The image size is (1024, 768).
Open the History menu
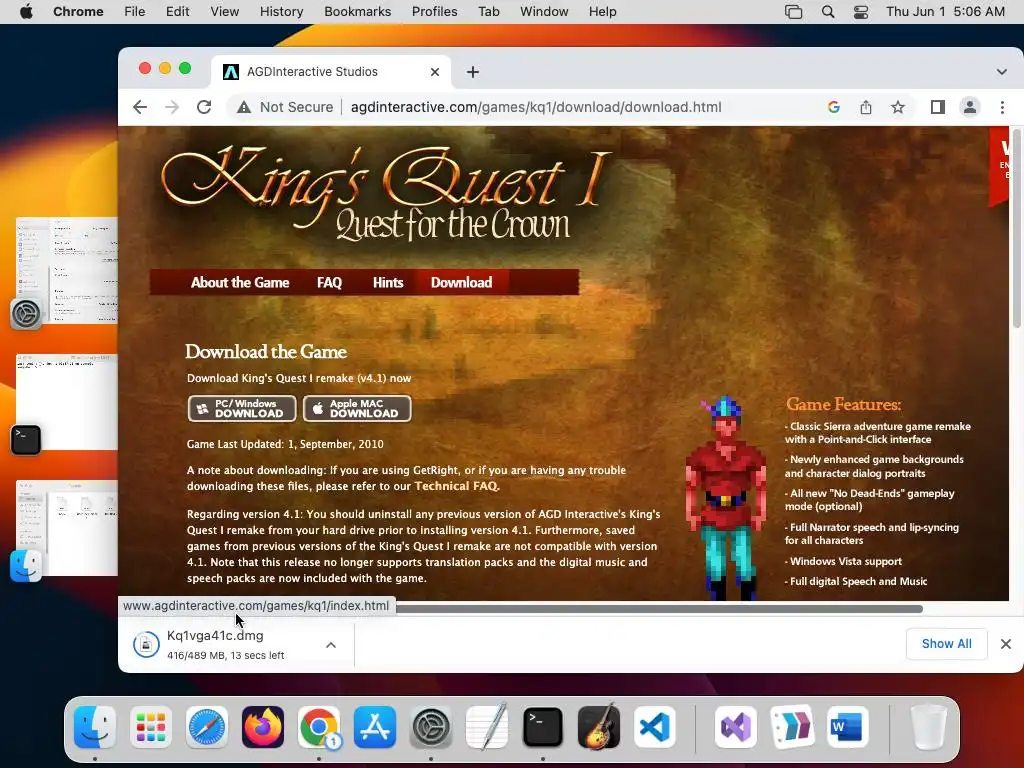281,12
